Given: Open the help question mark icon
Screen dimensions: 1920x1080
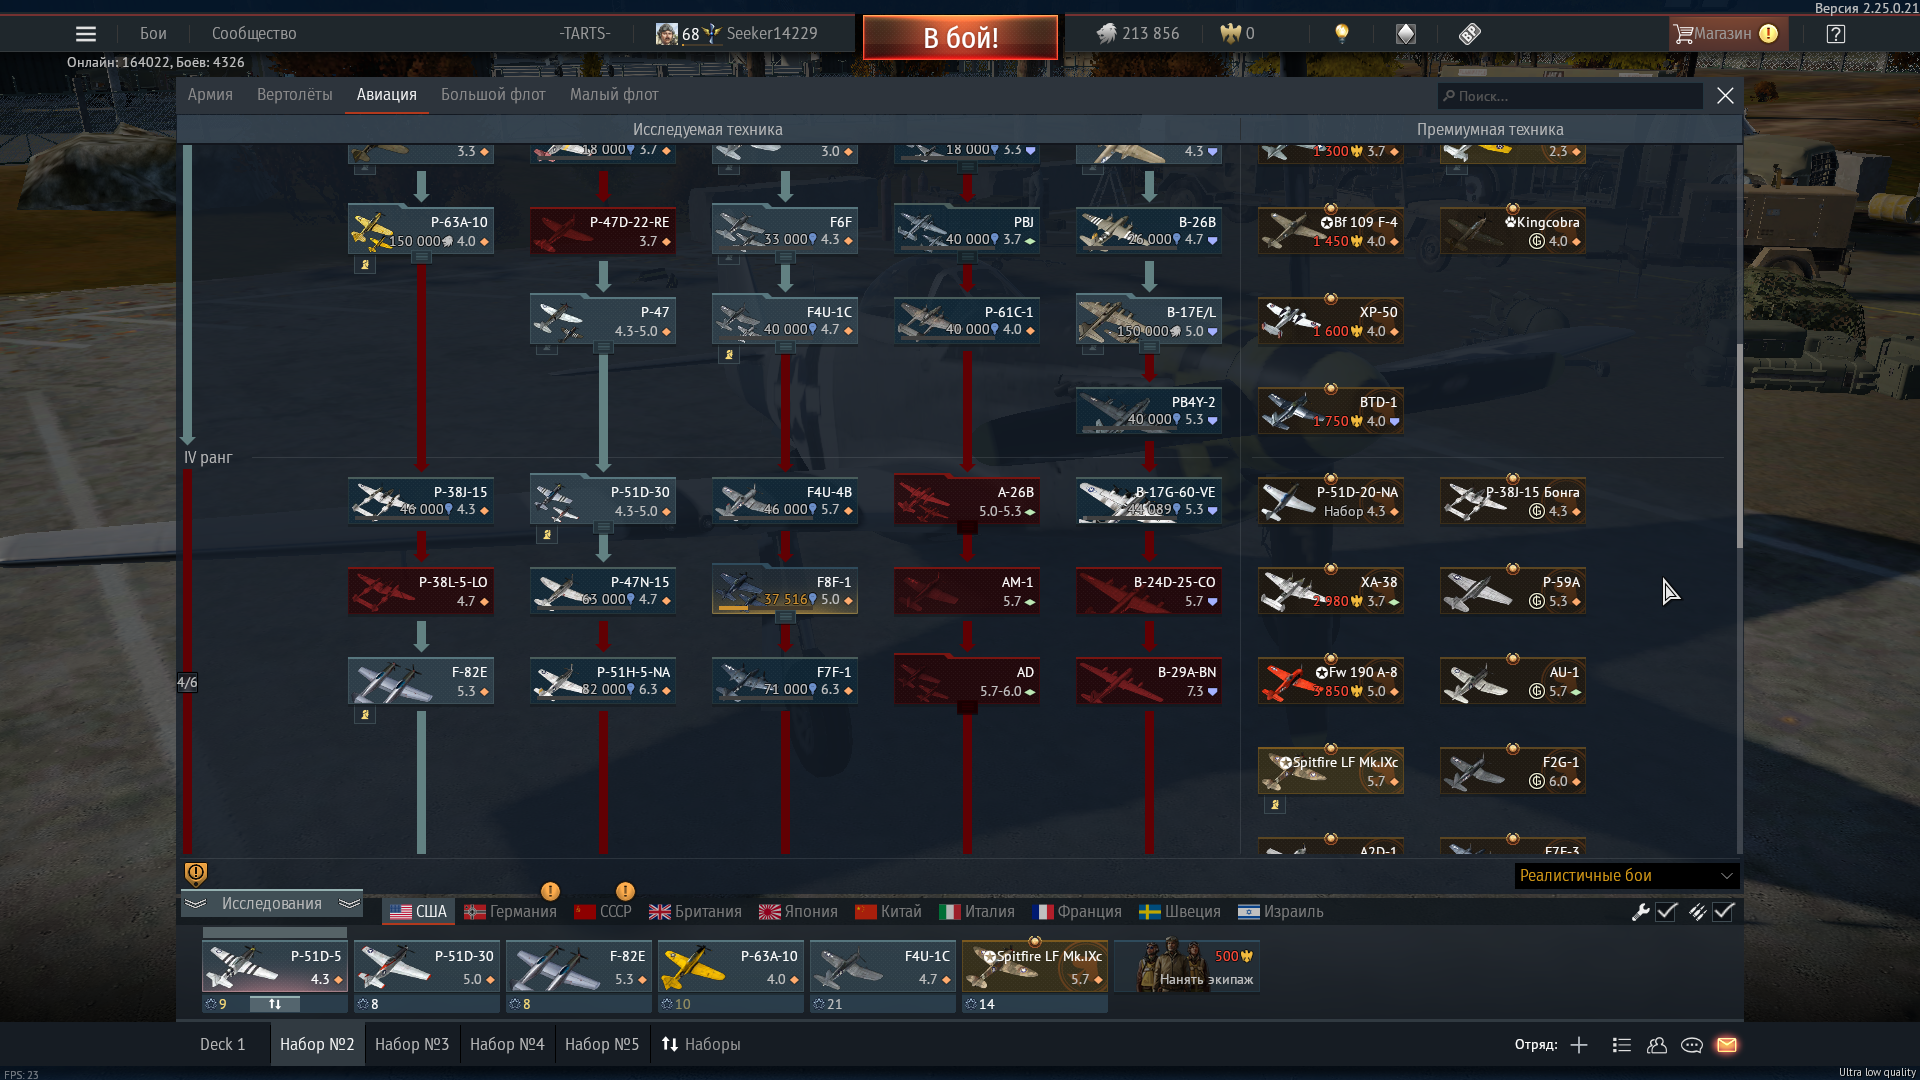Looking at the screenshot, I should pyautogui.click(x=1836, y=34).
